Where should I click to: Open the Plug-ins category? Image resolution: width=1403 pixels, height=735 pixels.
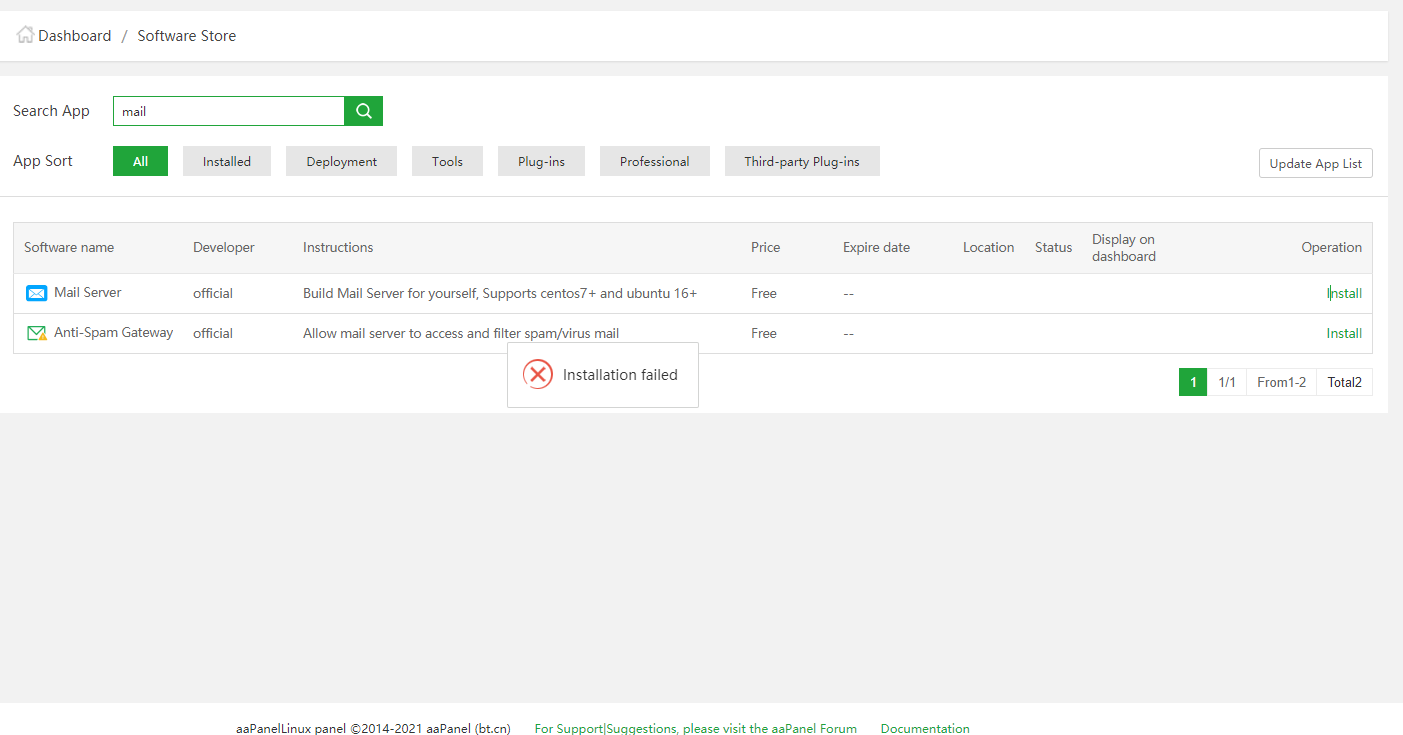pos(541,161)
